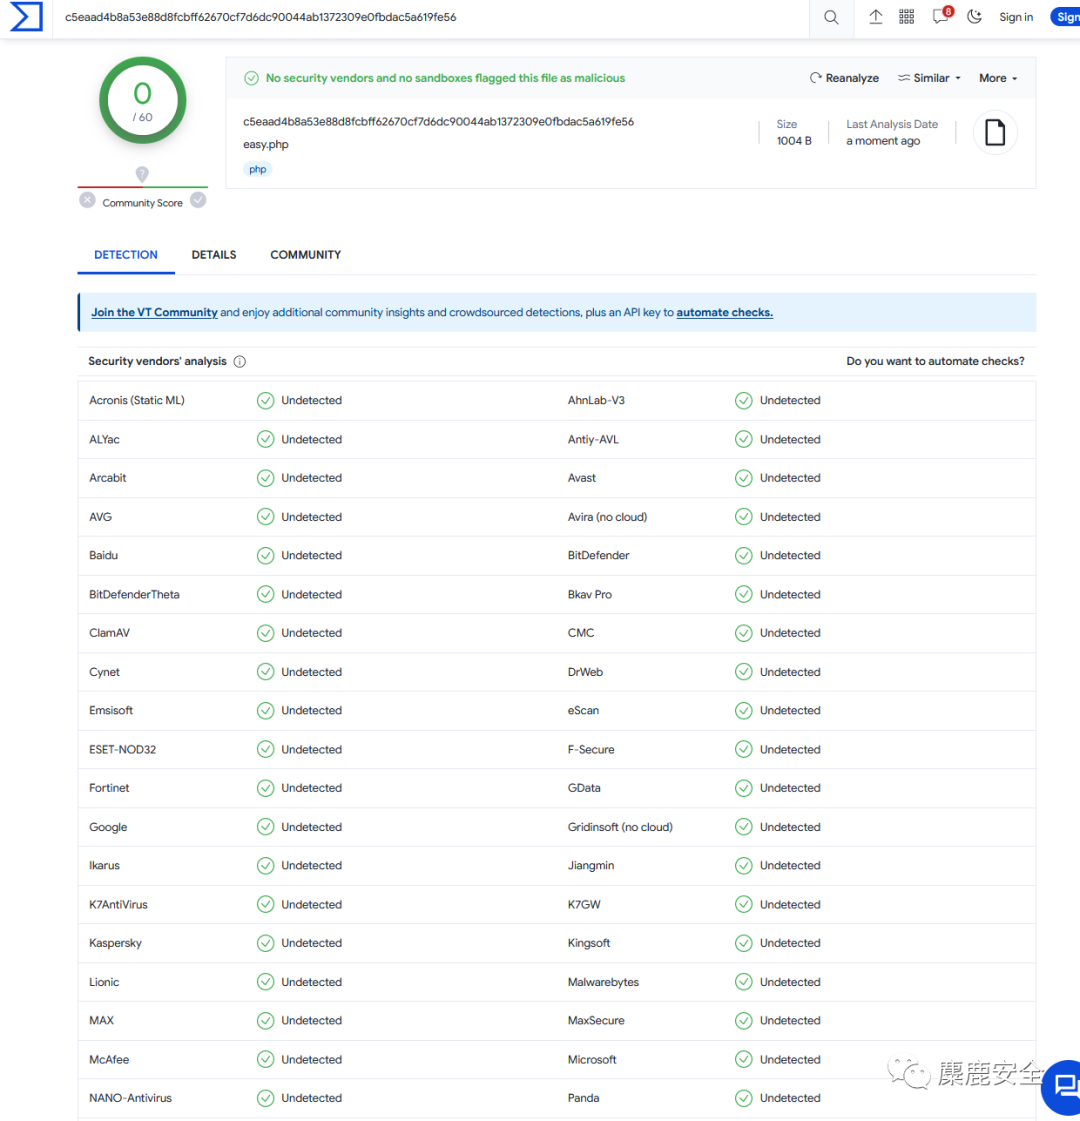The image size is (1080, 1121).
Task: Open the automate checks link
Action: [725, 312]
